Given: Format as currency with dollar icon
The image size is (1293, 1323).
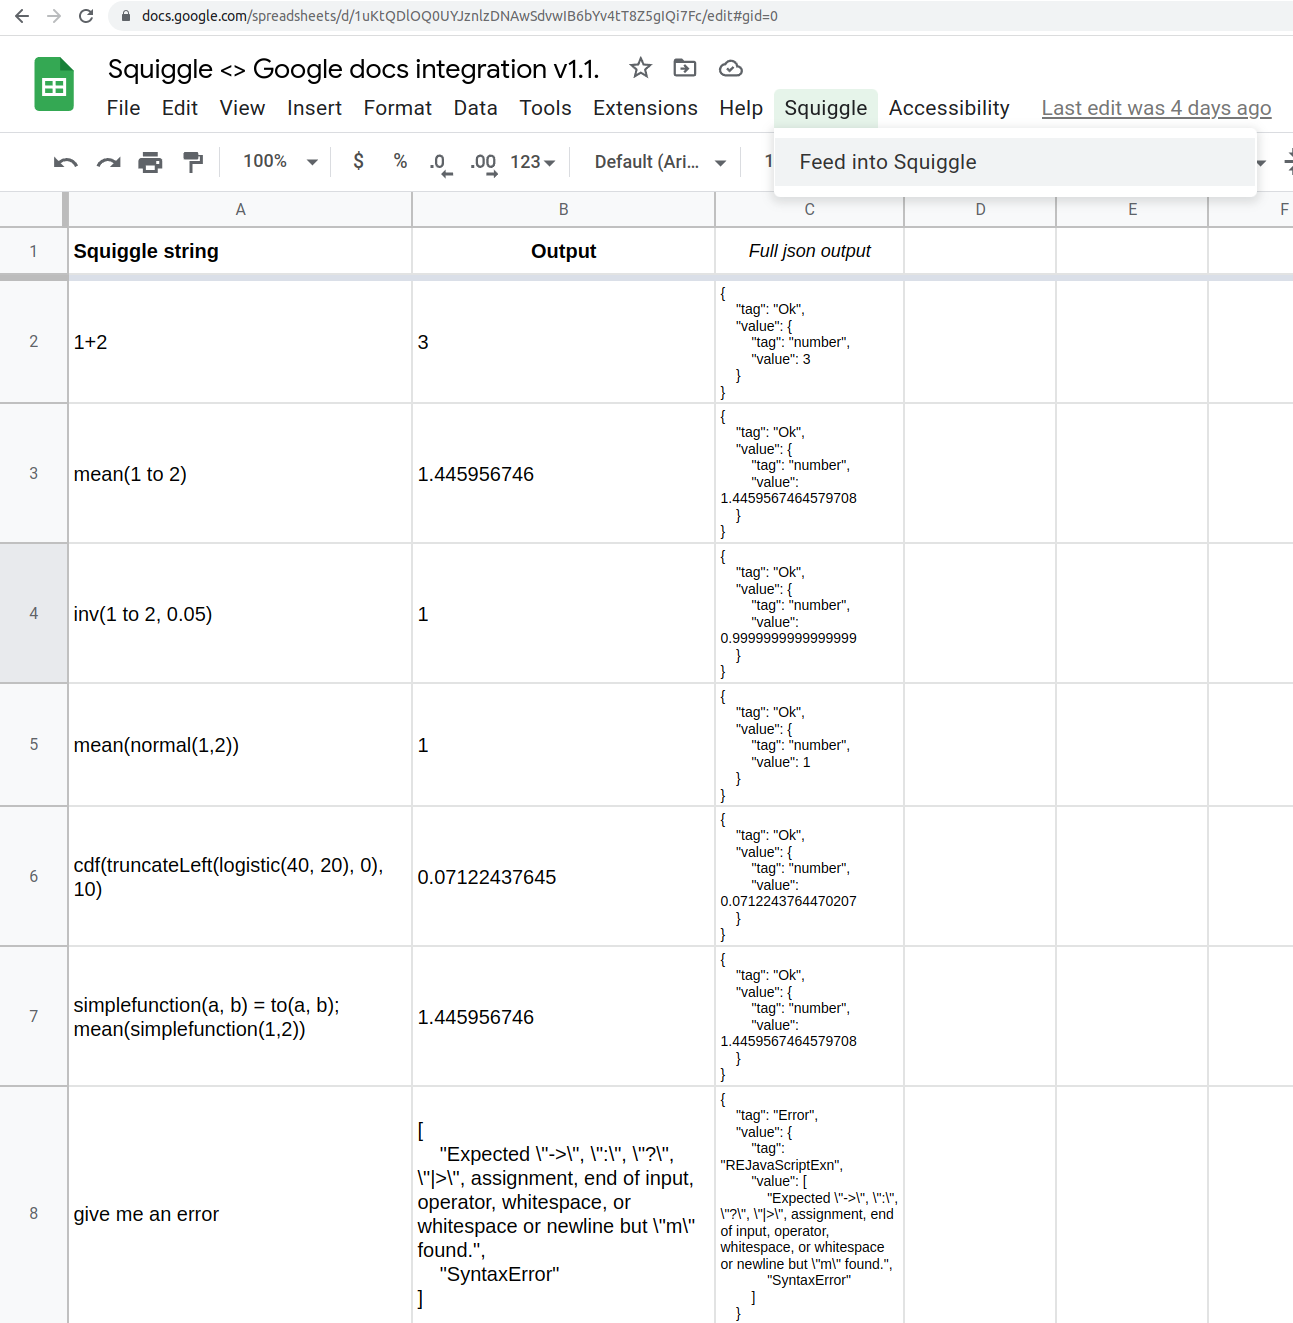Looking at the screenshot, I should click(x=358, y=161).
